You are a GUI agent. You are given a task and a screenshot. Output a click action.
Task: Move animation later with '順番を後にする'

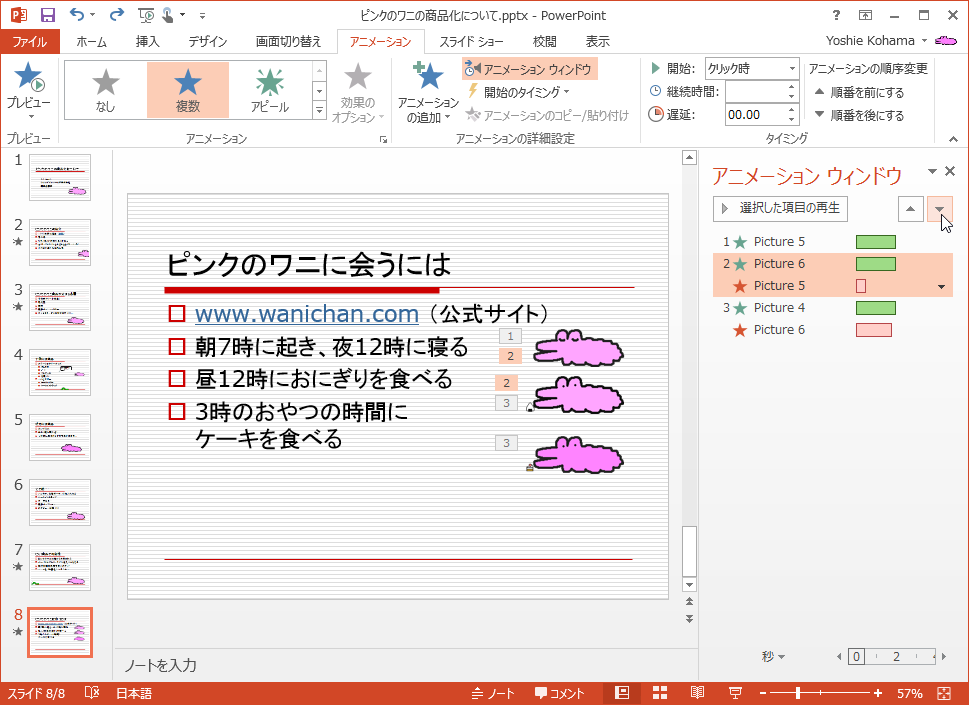(860, 116)
